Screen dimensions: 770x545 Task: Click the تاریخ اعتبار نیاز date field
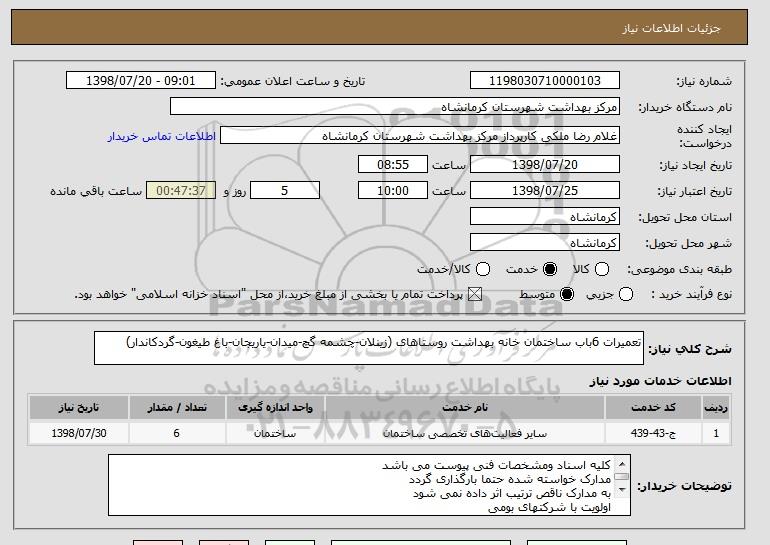(x=545, y=191)
